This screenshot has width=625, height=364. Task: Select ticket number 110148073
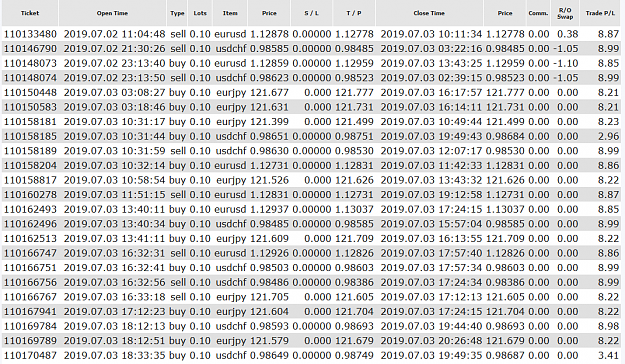coord(30,63)
